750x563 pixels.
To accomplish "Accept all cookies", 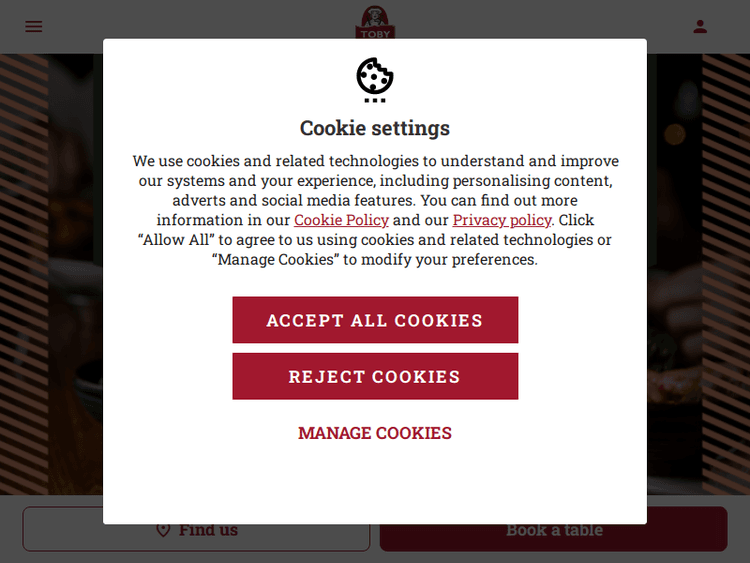I will 375,320.
